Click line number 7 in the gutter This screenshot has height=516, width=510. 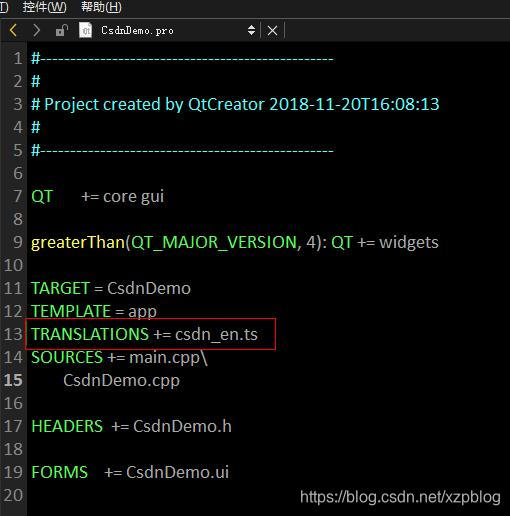click(18, 196)
